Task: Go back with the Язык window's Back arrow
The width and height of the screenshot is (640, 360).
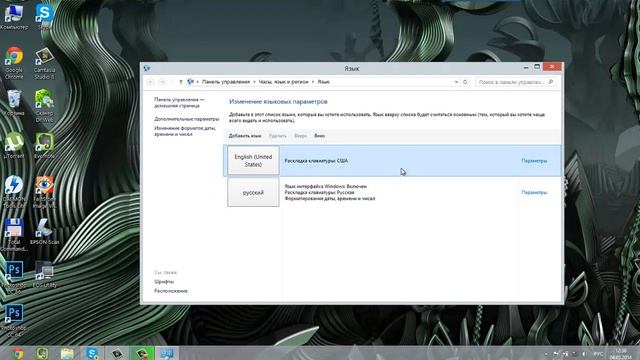Action: tap(150, 82)
